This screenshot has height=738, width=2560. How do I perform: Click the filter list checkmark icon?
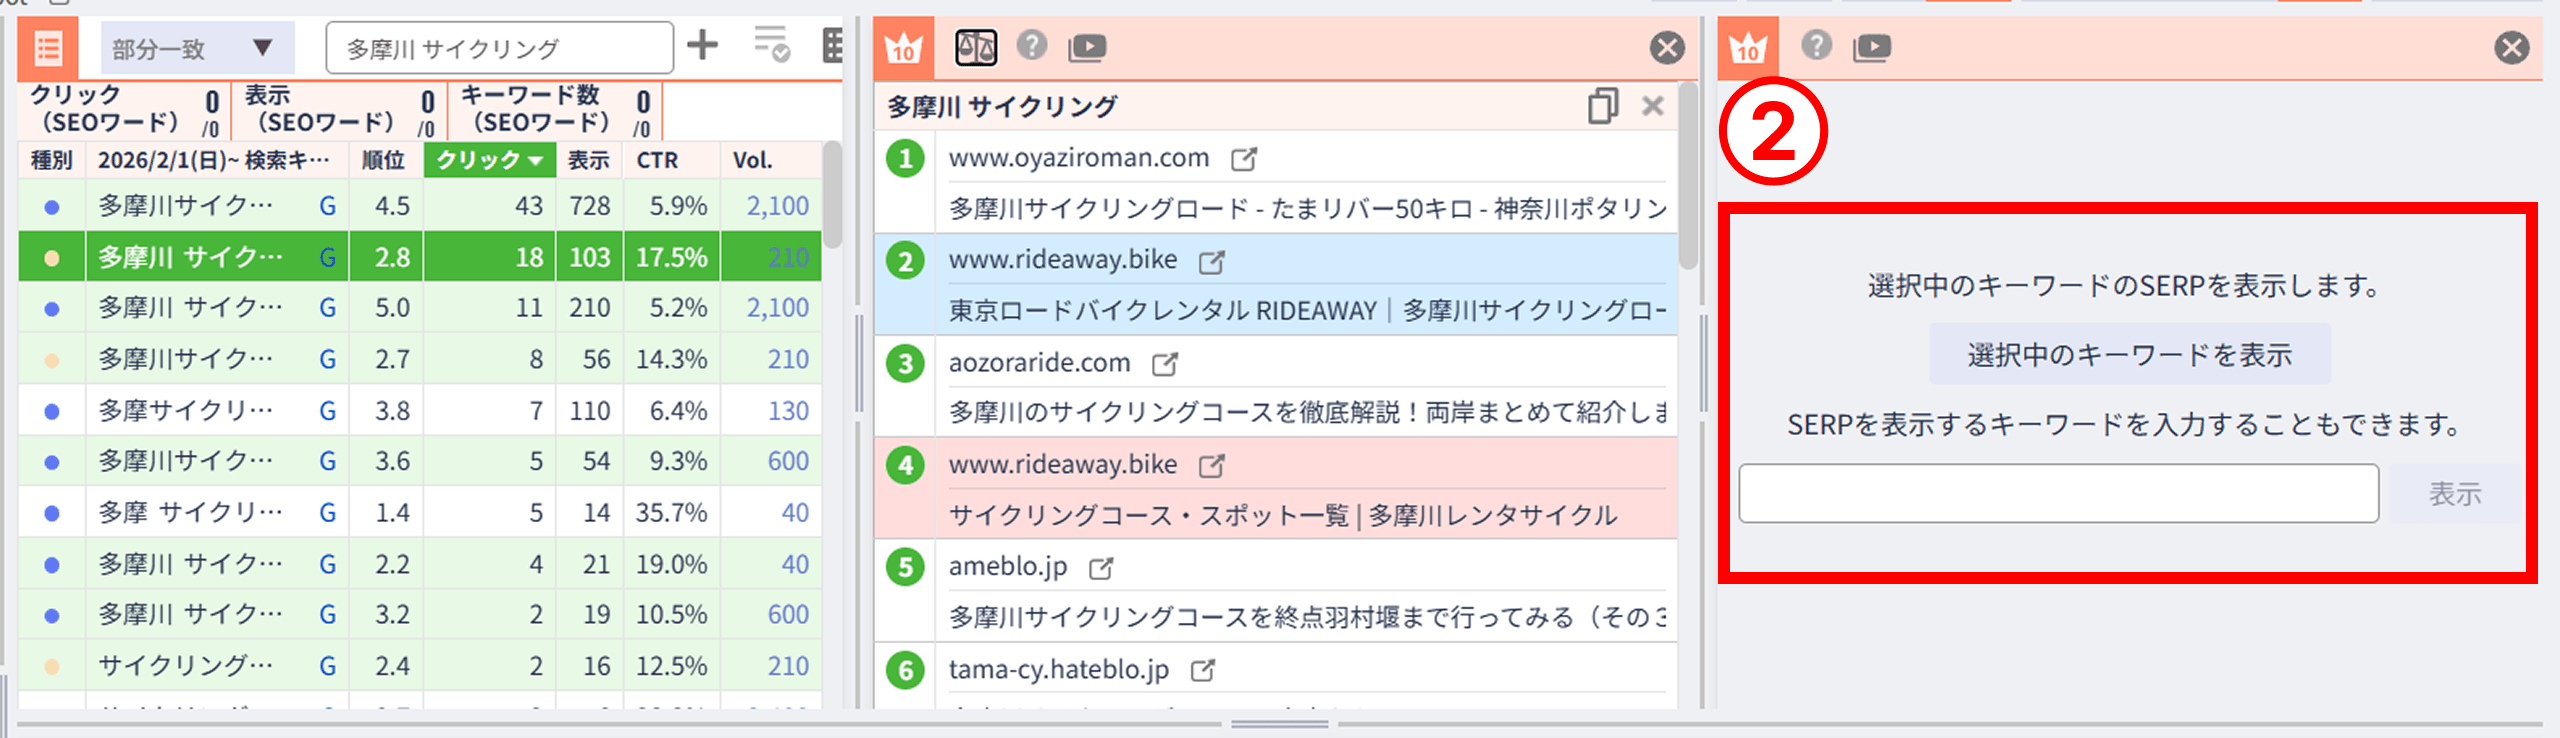tap(771, 45)
